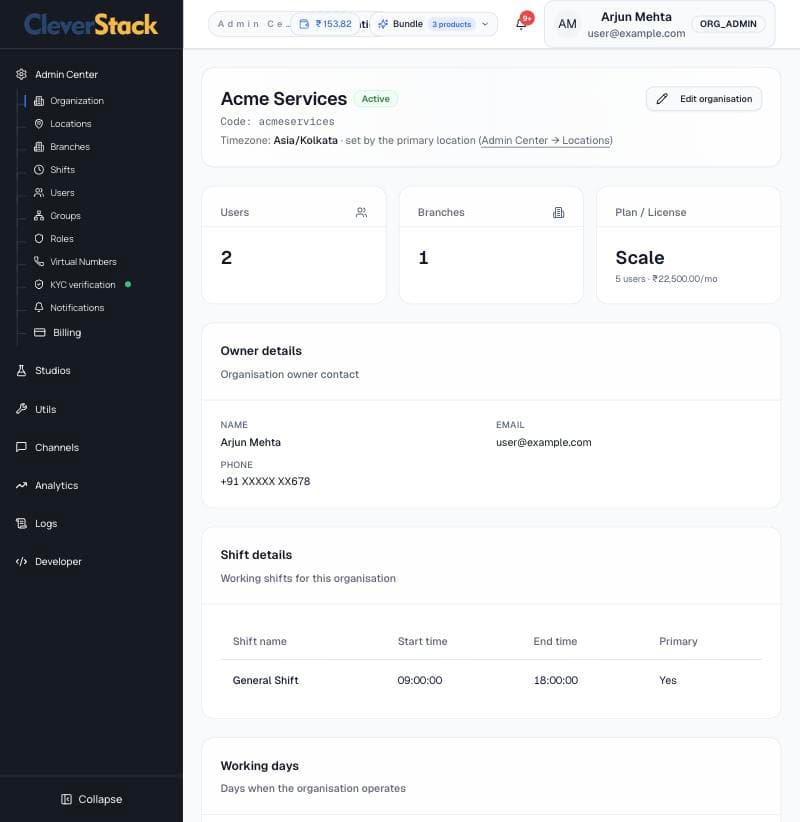Open the Admin Ce... breadcrumb pill

[254, 24]
